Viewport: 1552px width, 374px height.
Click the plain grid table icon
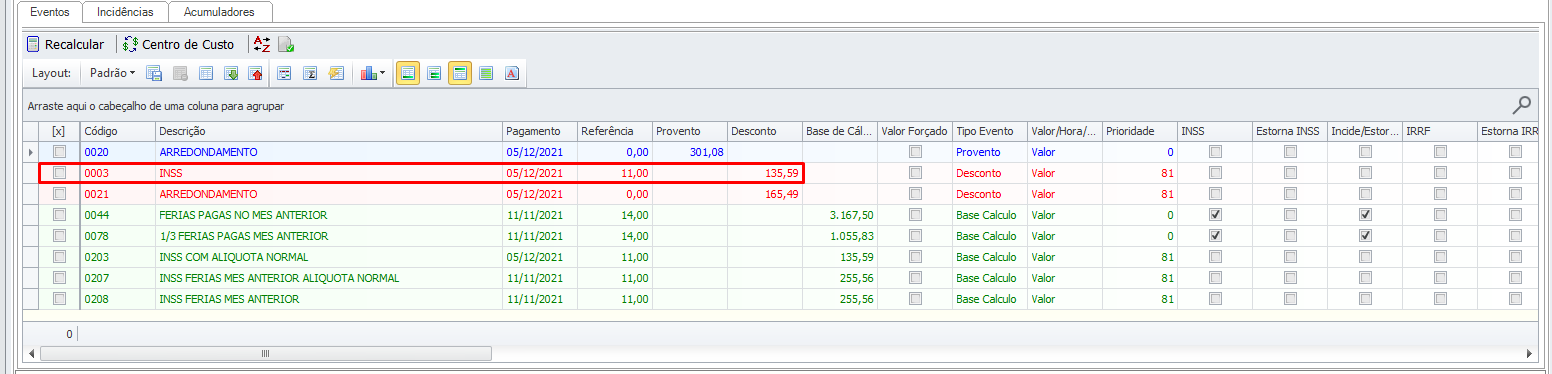click(x=206, y=73)
